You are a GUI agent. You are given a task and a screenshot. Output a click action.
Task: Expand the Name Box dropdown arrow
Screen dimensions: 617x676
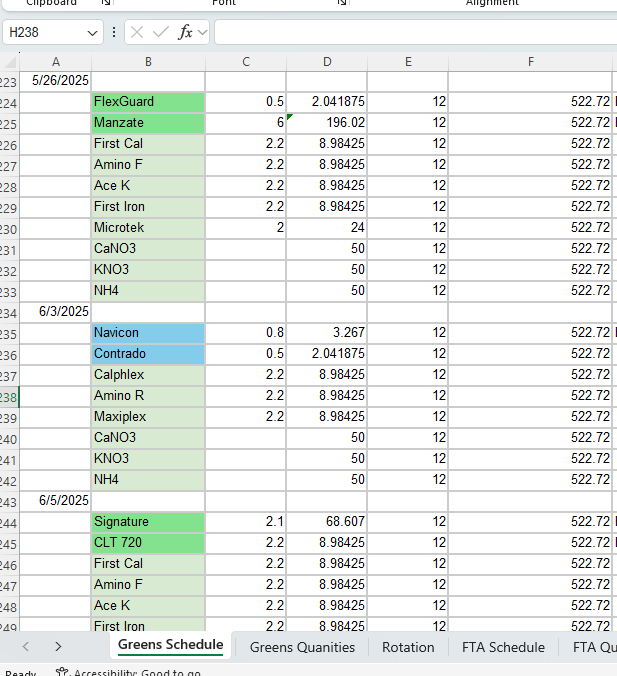coord(93,33)
